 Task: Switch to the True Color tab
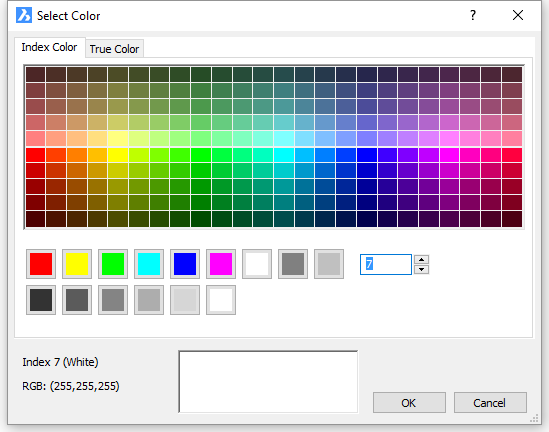click(114, 49)
